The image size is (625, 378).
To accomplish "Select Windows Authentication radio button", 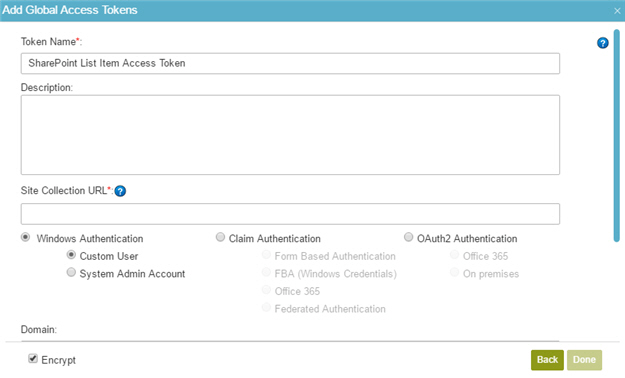I will pyautogui.click(x=26, y=237).
